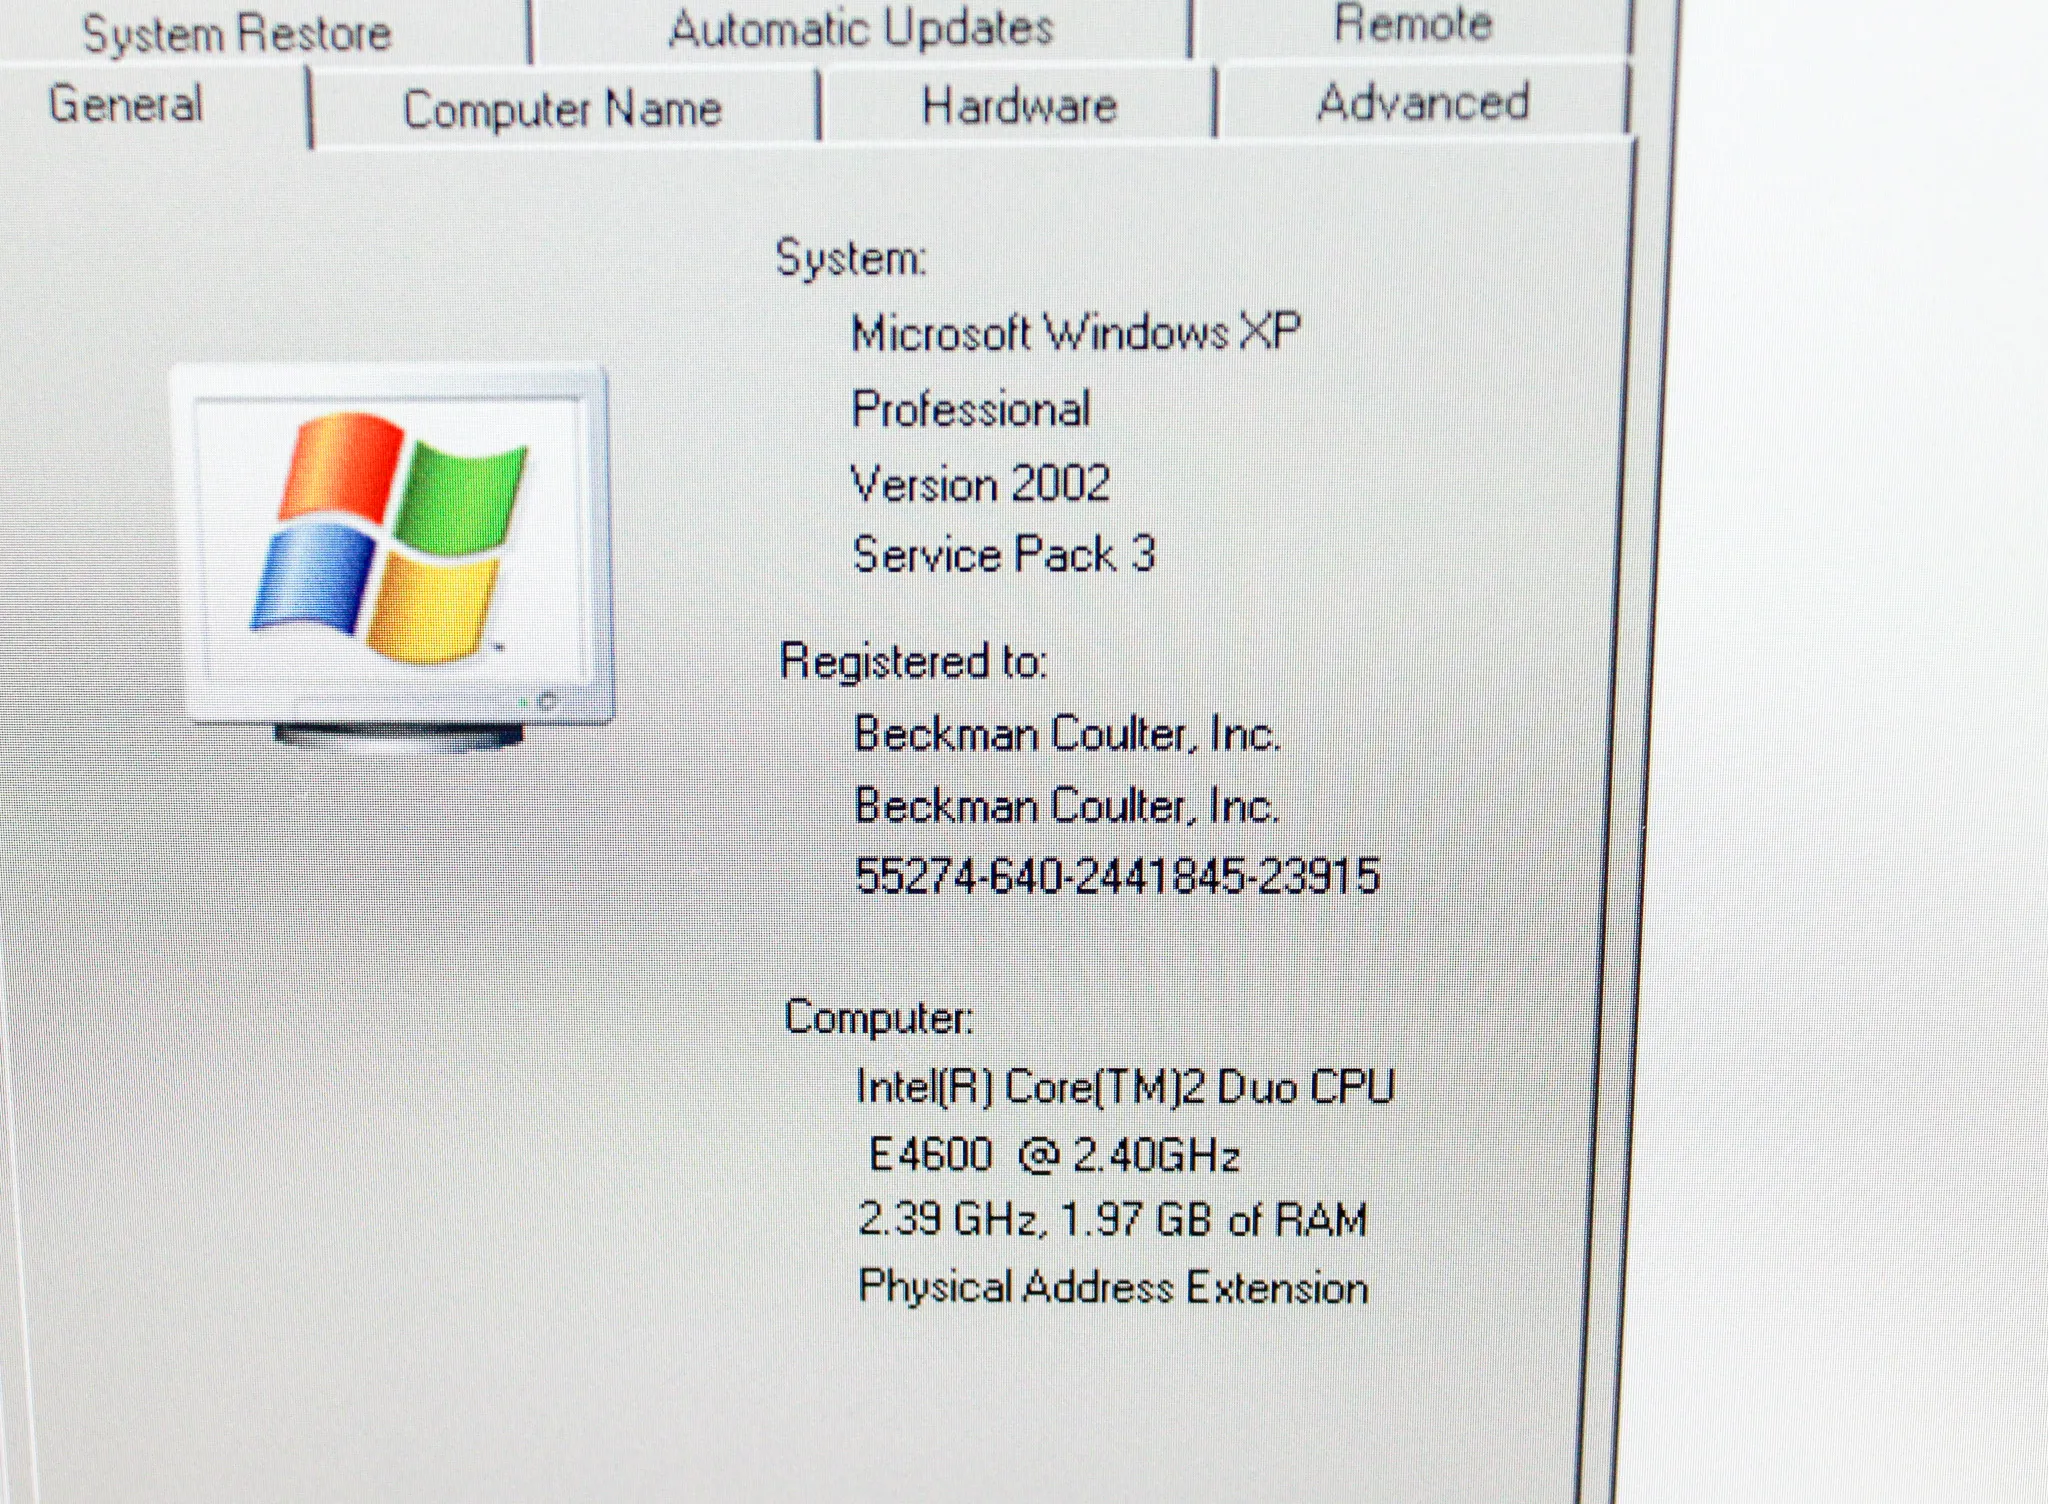The height and width of the screenshot is (1504, 2048).
Task: Click the second 'Beckman Coulter, Inc.' line
Action: (x=1066, y=805)
